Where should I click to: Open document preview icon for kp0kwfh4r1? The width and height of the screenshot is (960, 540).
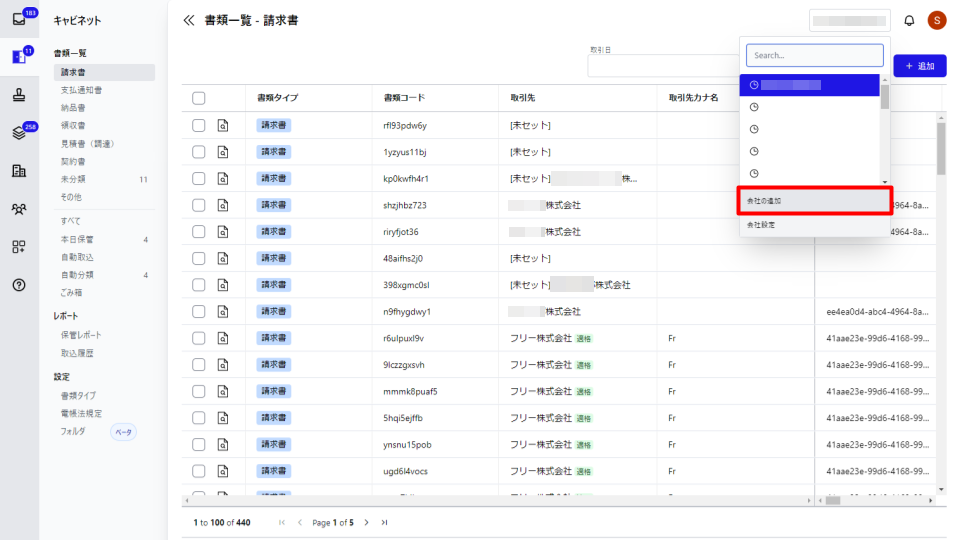click(223, 179)
